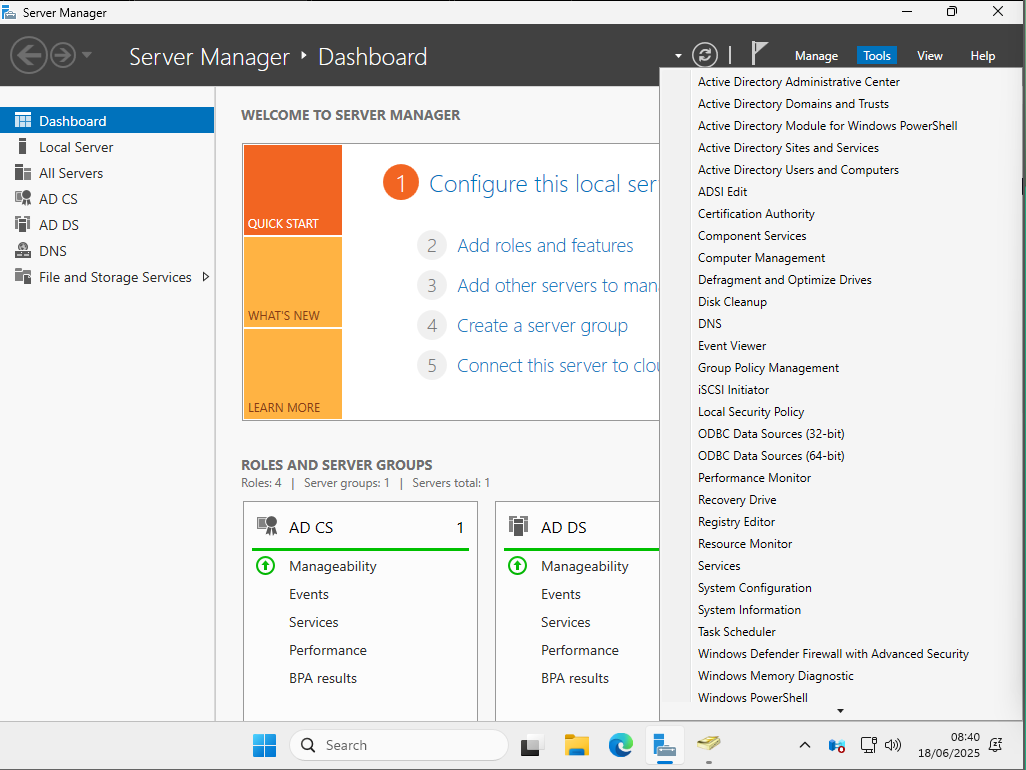The image size is (1026, 770).
Task: Close the Tools menu by clicking Tools
Action: pyautogui.click(x=877, y=56)
